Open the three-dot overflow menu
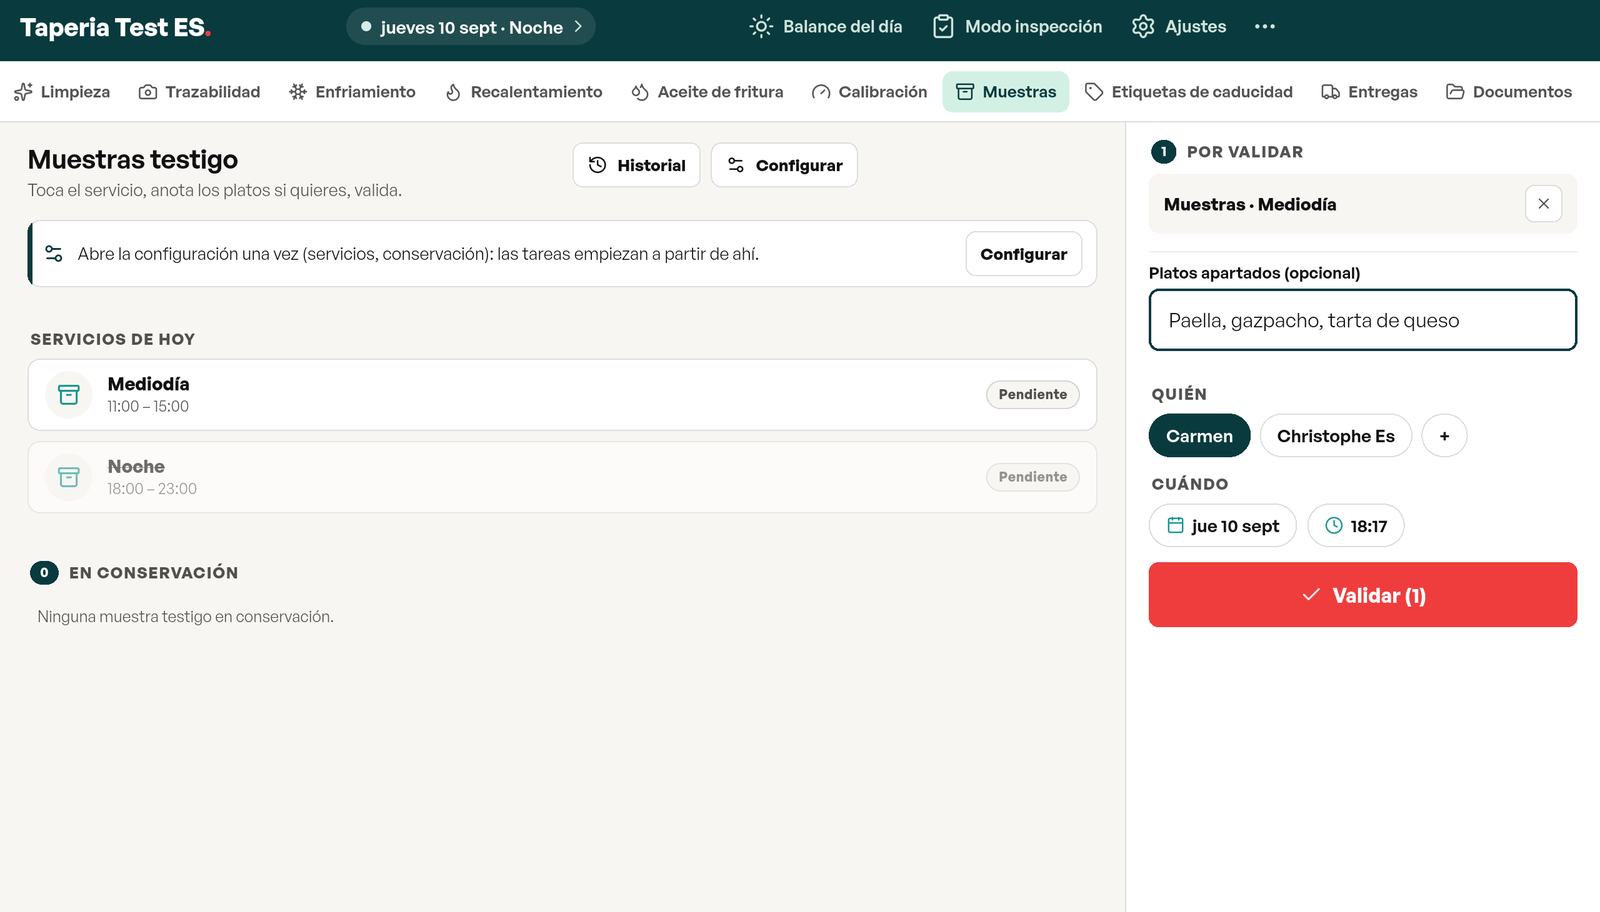 [1265, 27]
